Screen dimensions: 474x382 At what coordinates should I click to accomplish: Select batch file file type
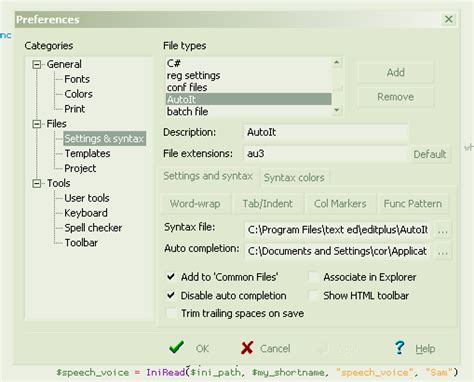(248, 111)
